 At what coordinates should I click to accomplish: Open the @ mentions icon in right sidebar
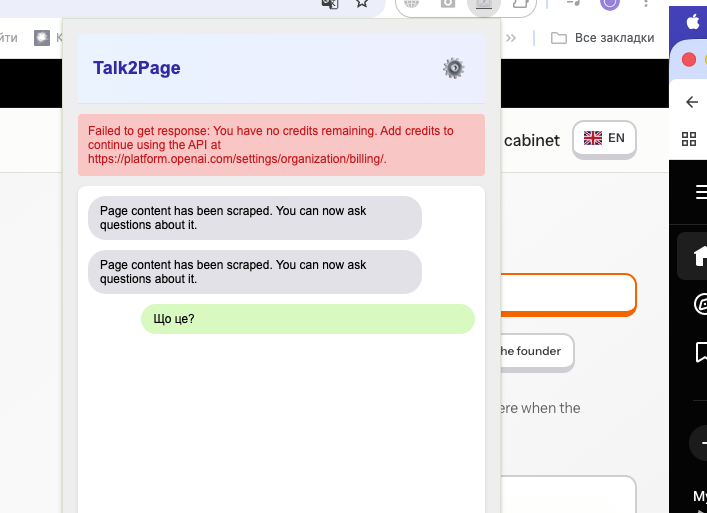(700, 304)
